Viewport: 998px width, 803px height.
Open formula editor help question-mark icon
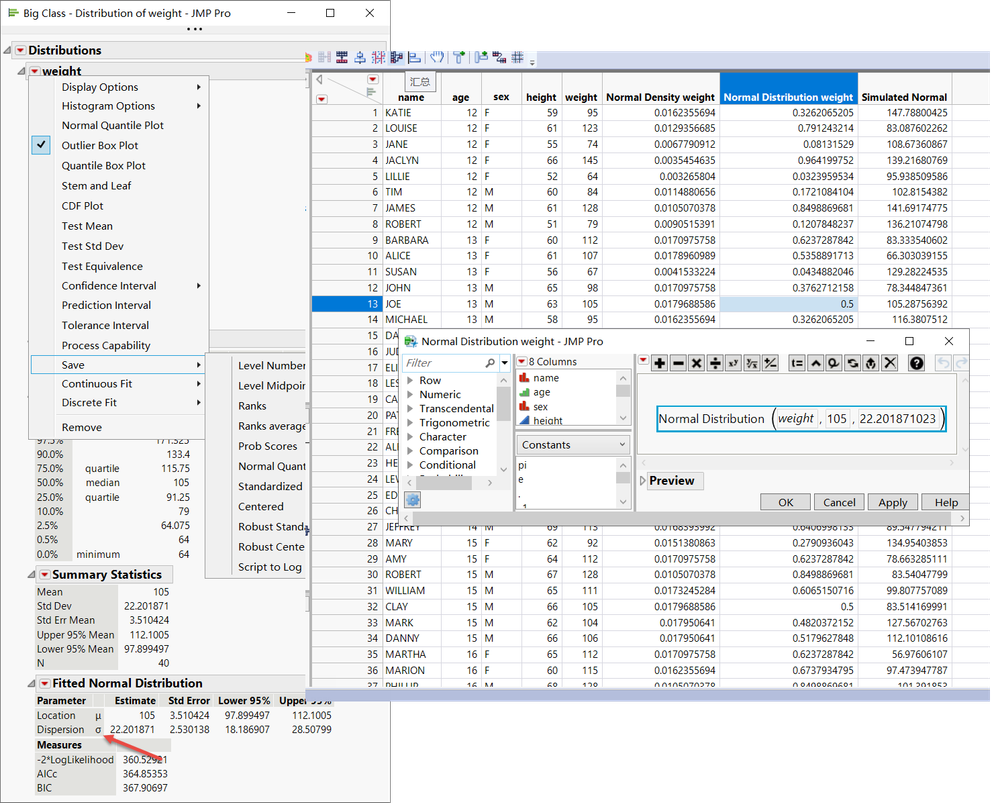coord(916,363)
